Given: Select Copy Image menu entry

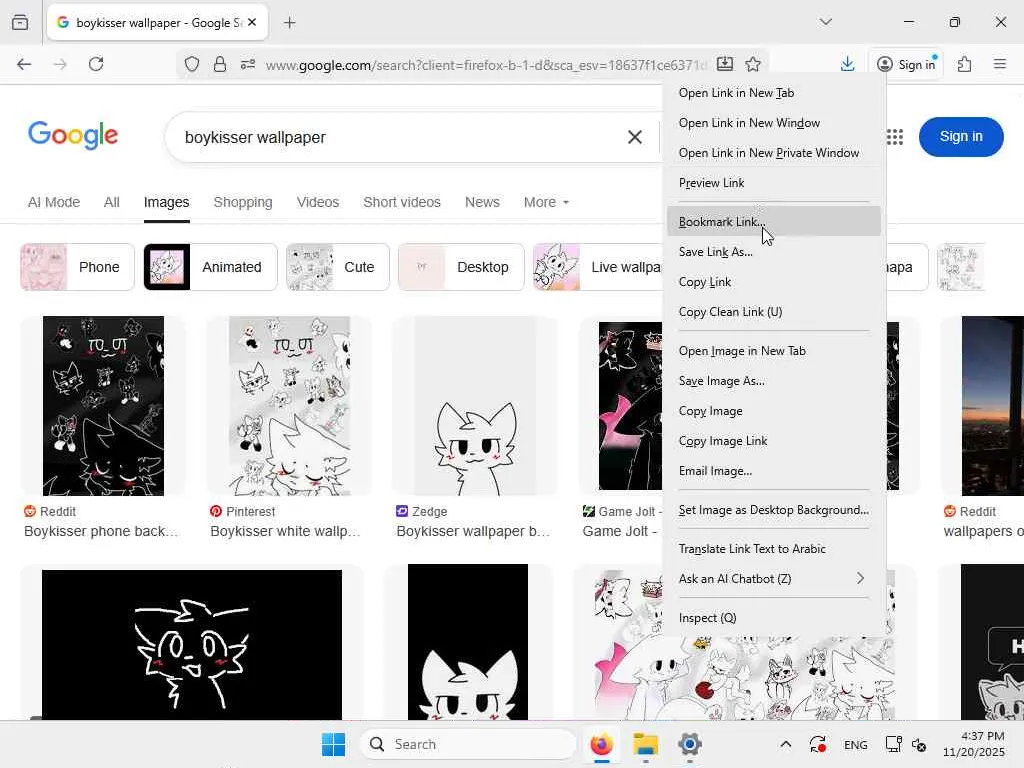Looking at the screenshot, I should (x=774, y=411).
